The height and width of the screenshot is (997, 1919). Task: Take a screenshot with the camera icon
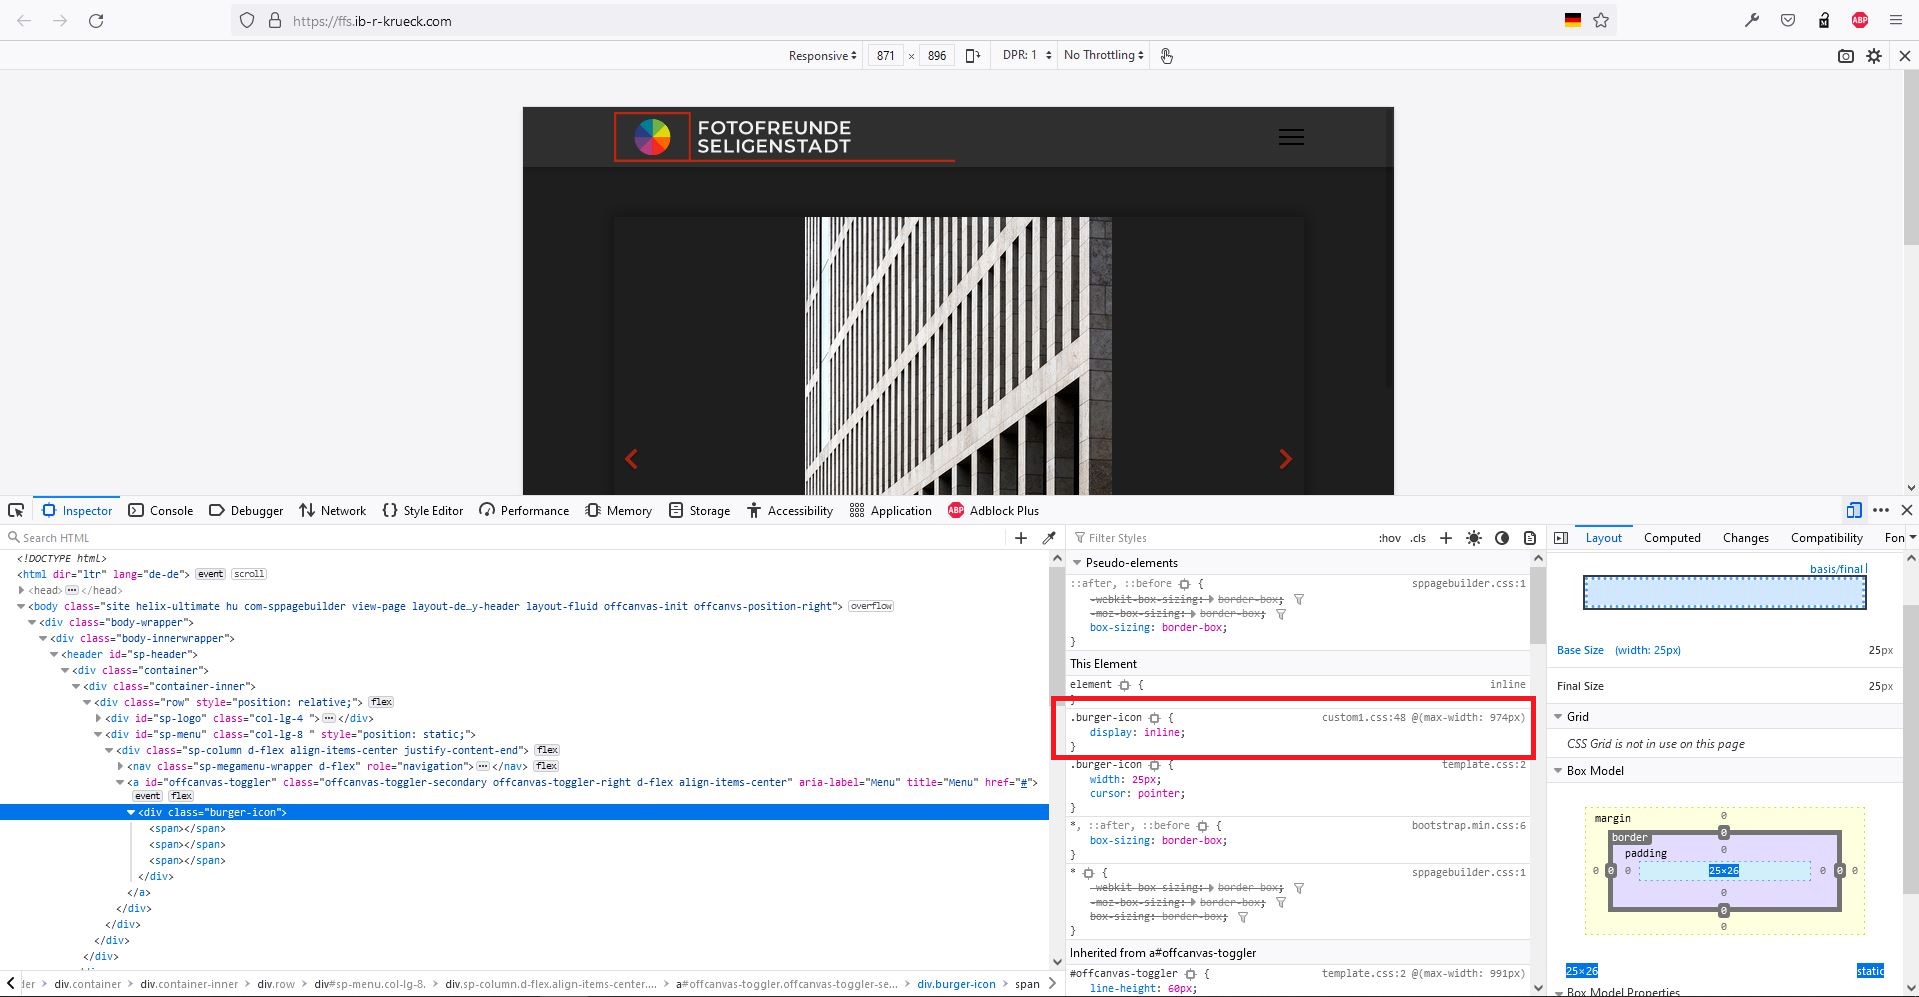tap(1845, 56)
